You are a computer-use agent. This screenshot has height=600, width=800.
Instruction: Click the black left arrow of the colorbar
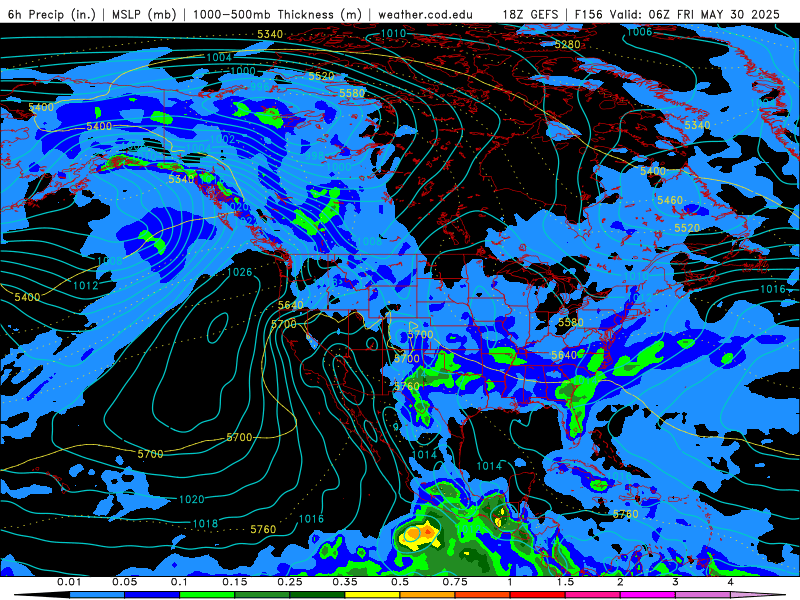pyautogui.click(x=42, y=595)
